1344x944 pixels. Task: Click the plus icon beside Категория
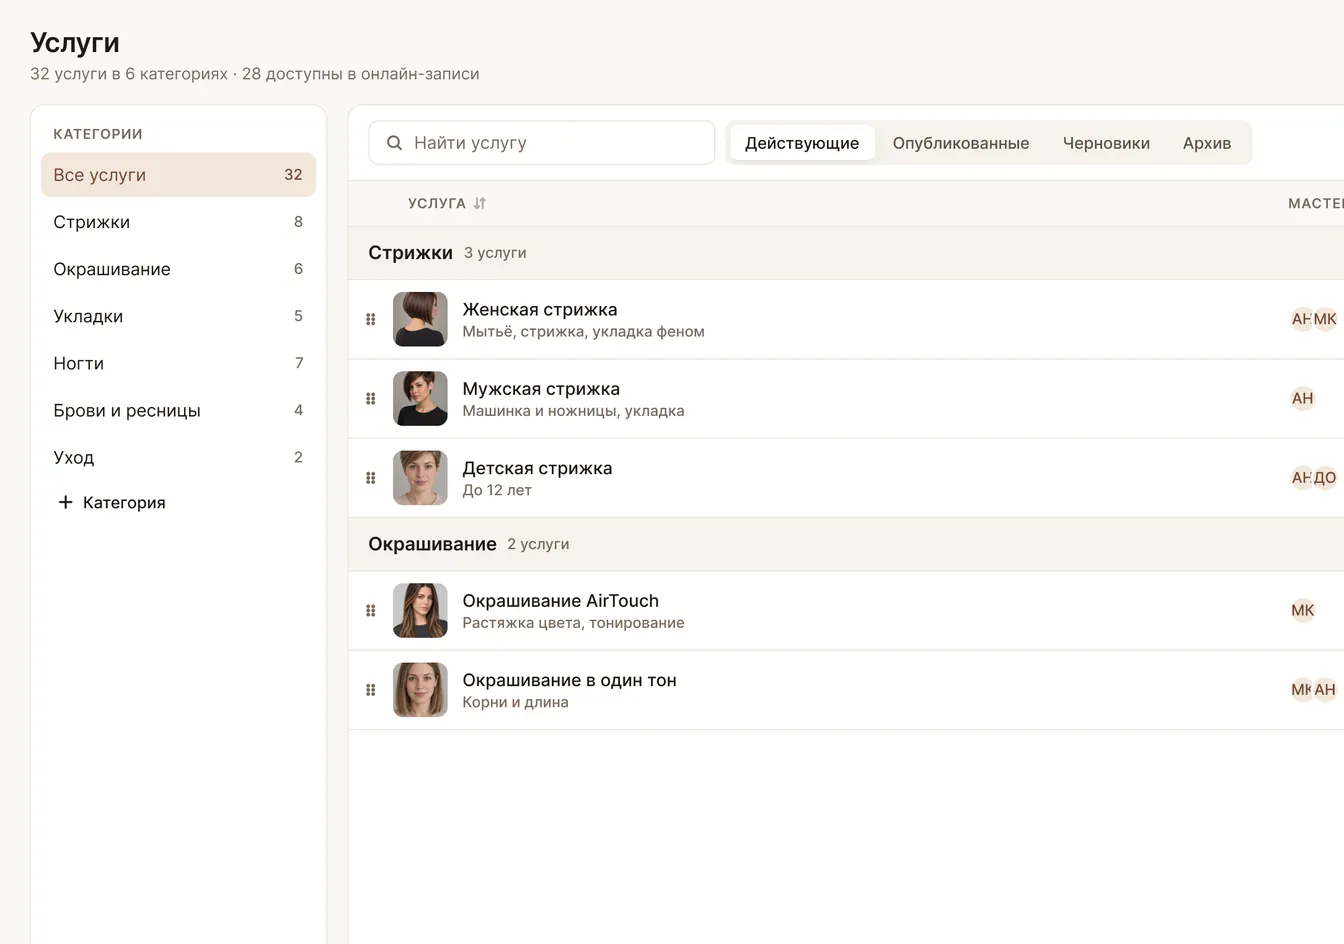point(66,502)
